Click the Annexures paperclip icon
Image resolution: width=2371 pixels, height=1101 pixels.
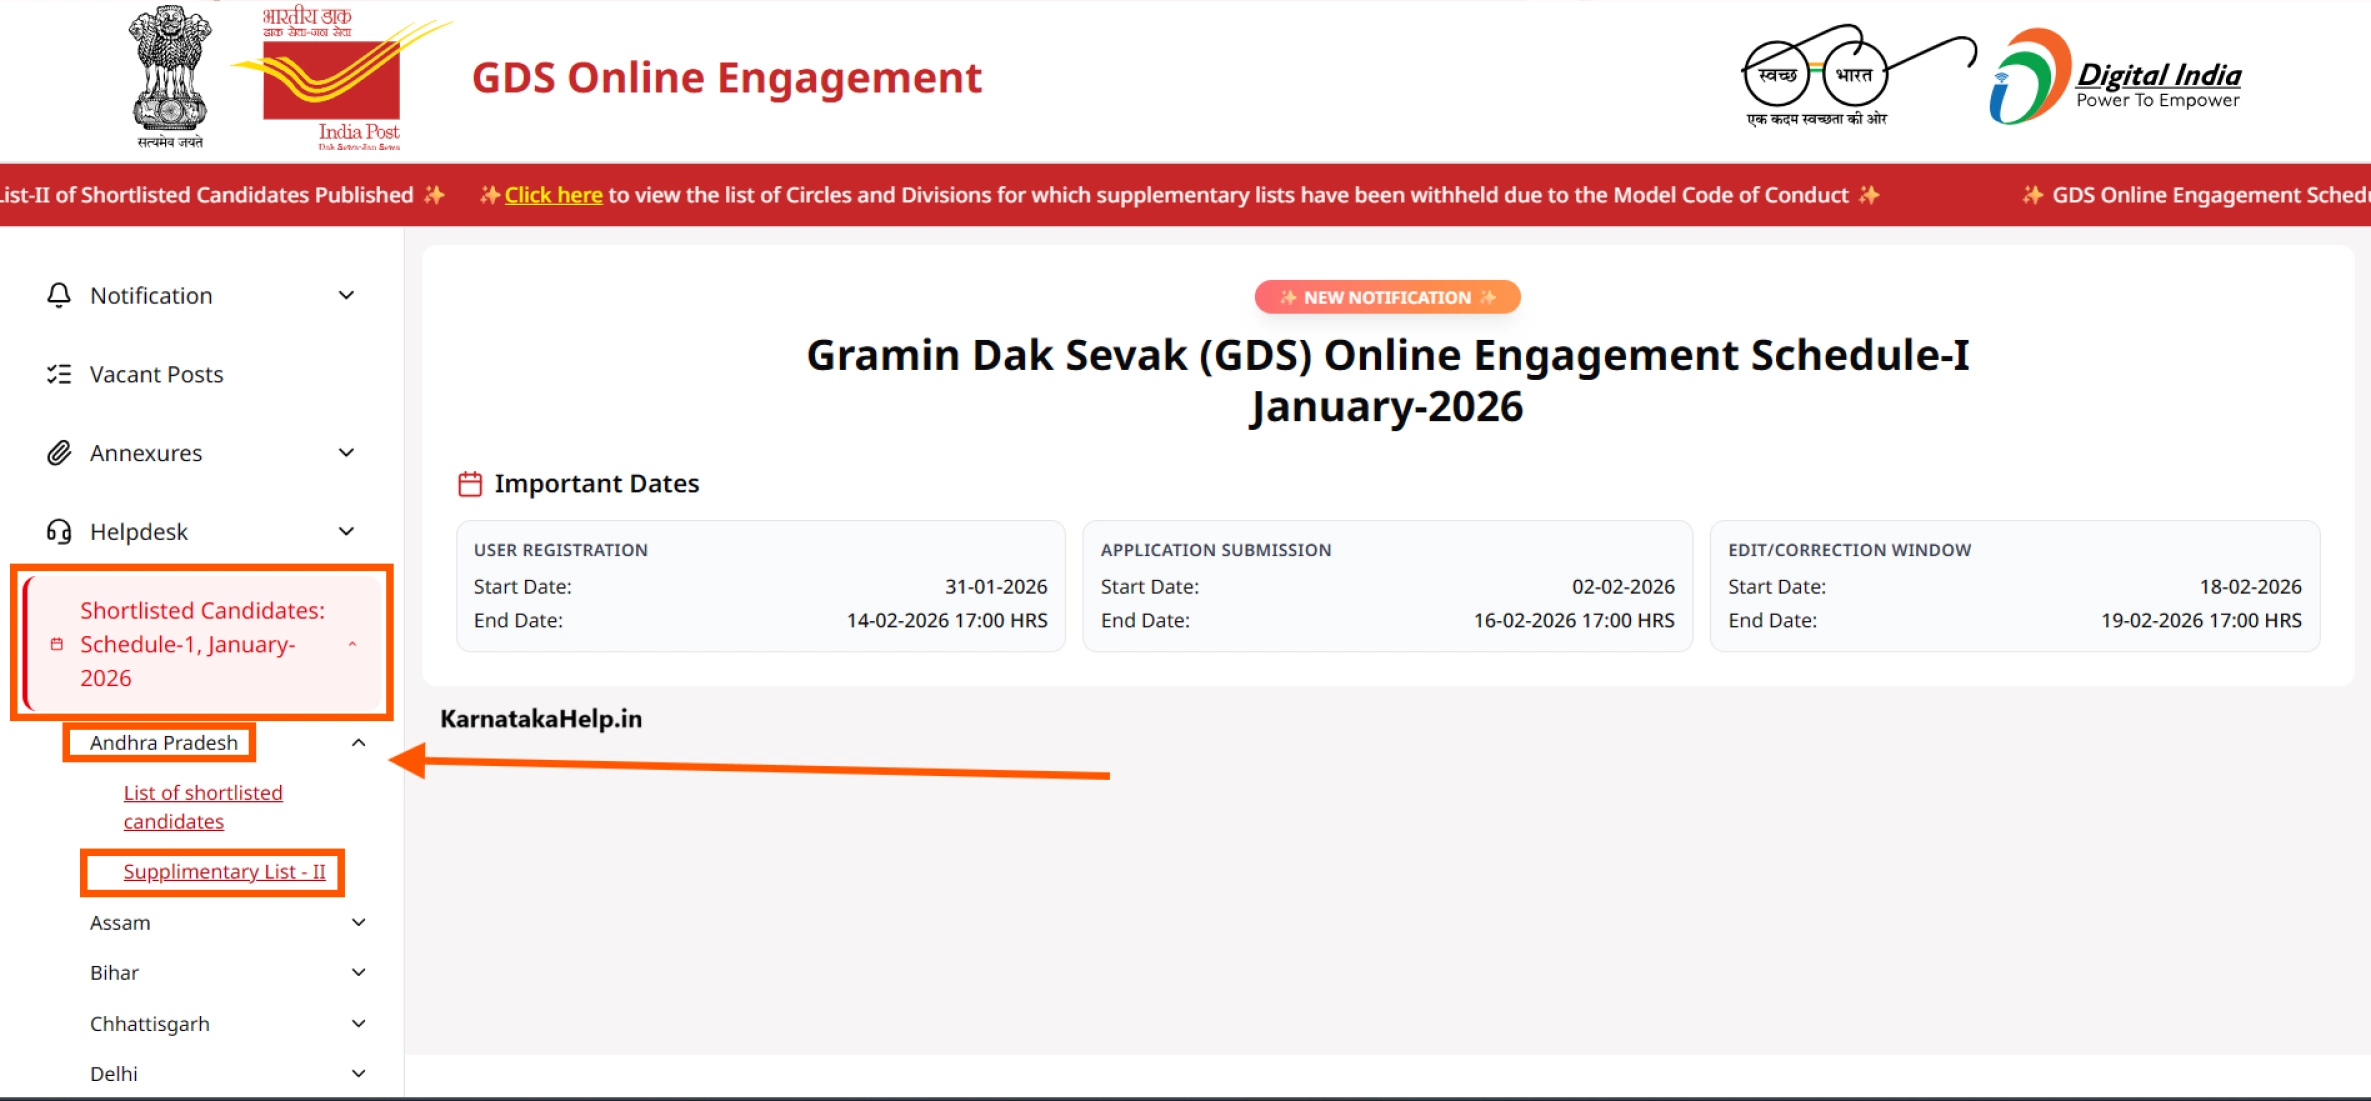[x=59, y=453]
